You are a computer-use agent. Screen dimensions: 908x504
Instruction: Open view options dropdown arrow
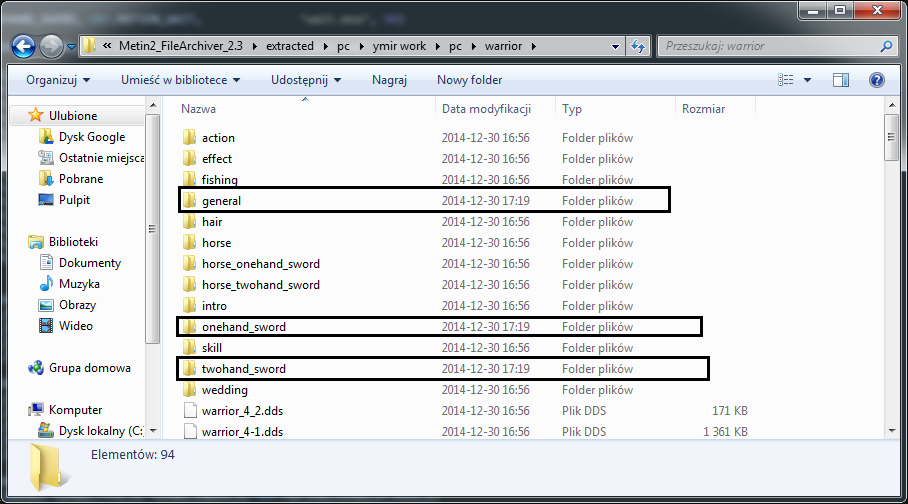807,80
